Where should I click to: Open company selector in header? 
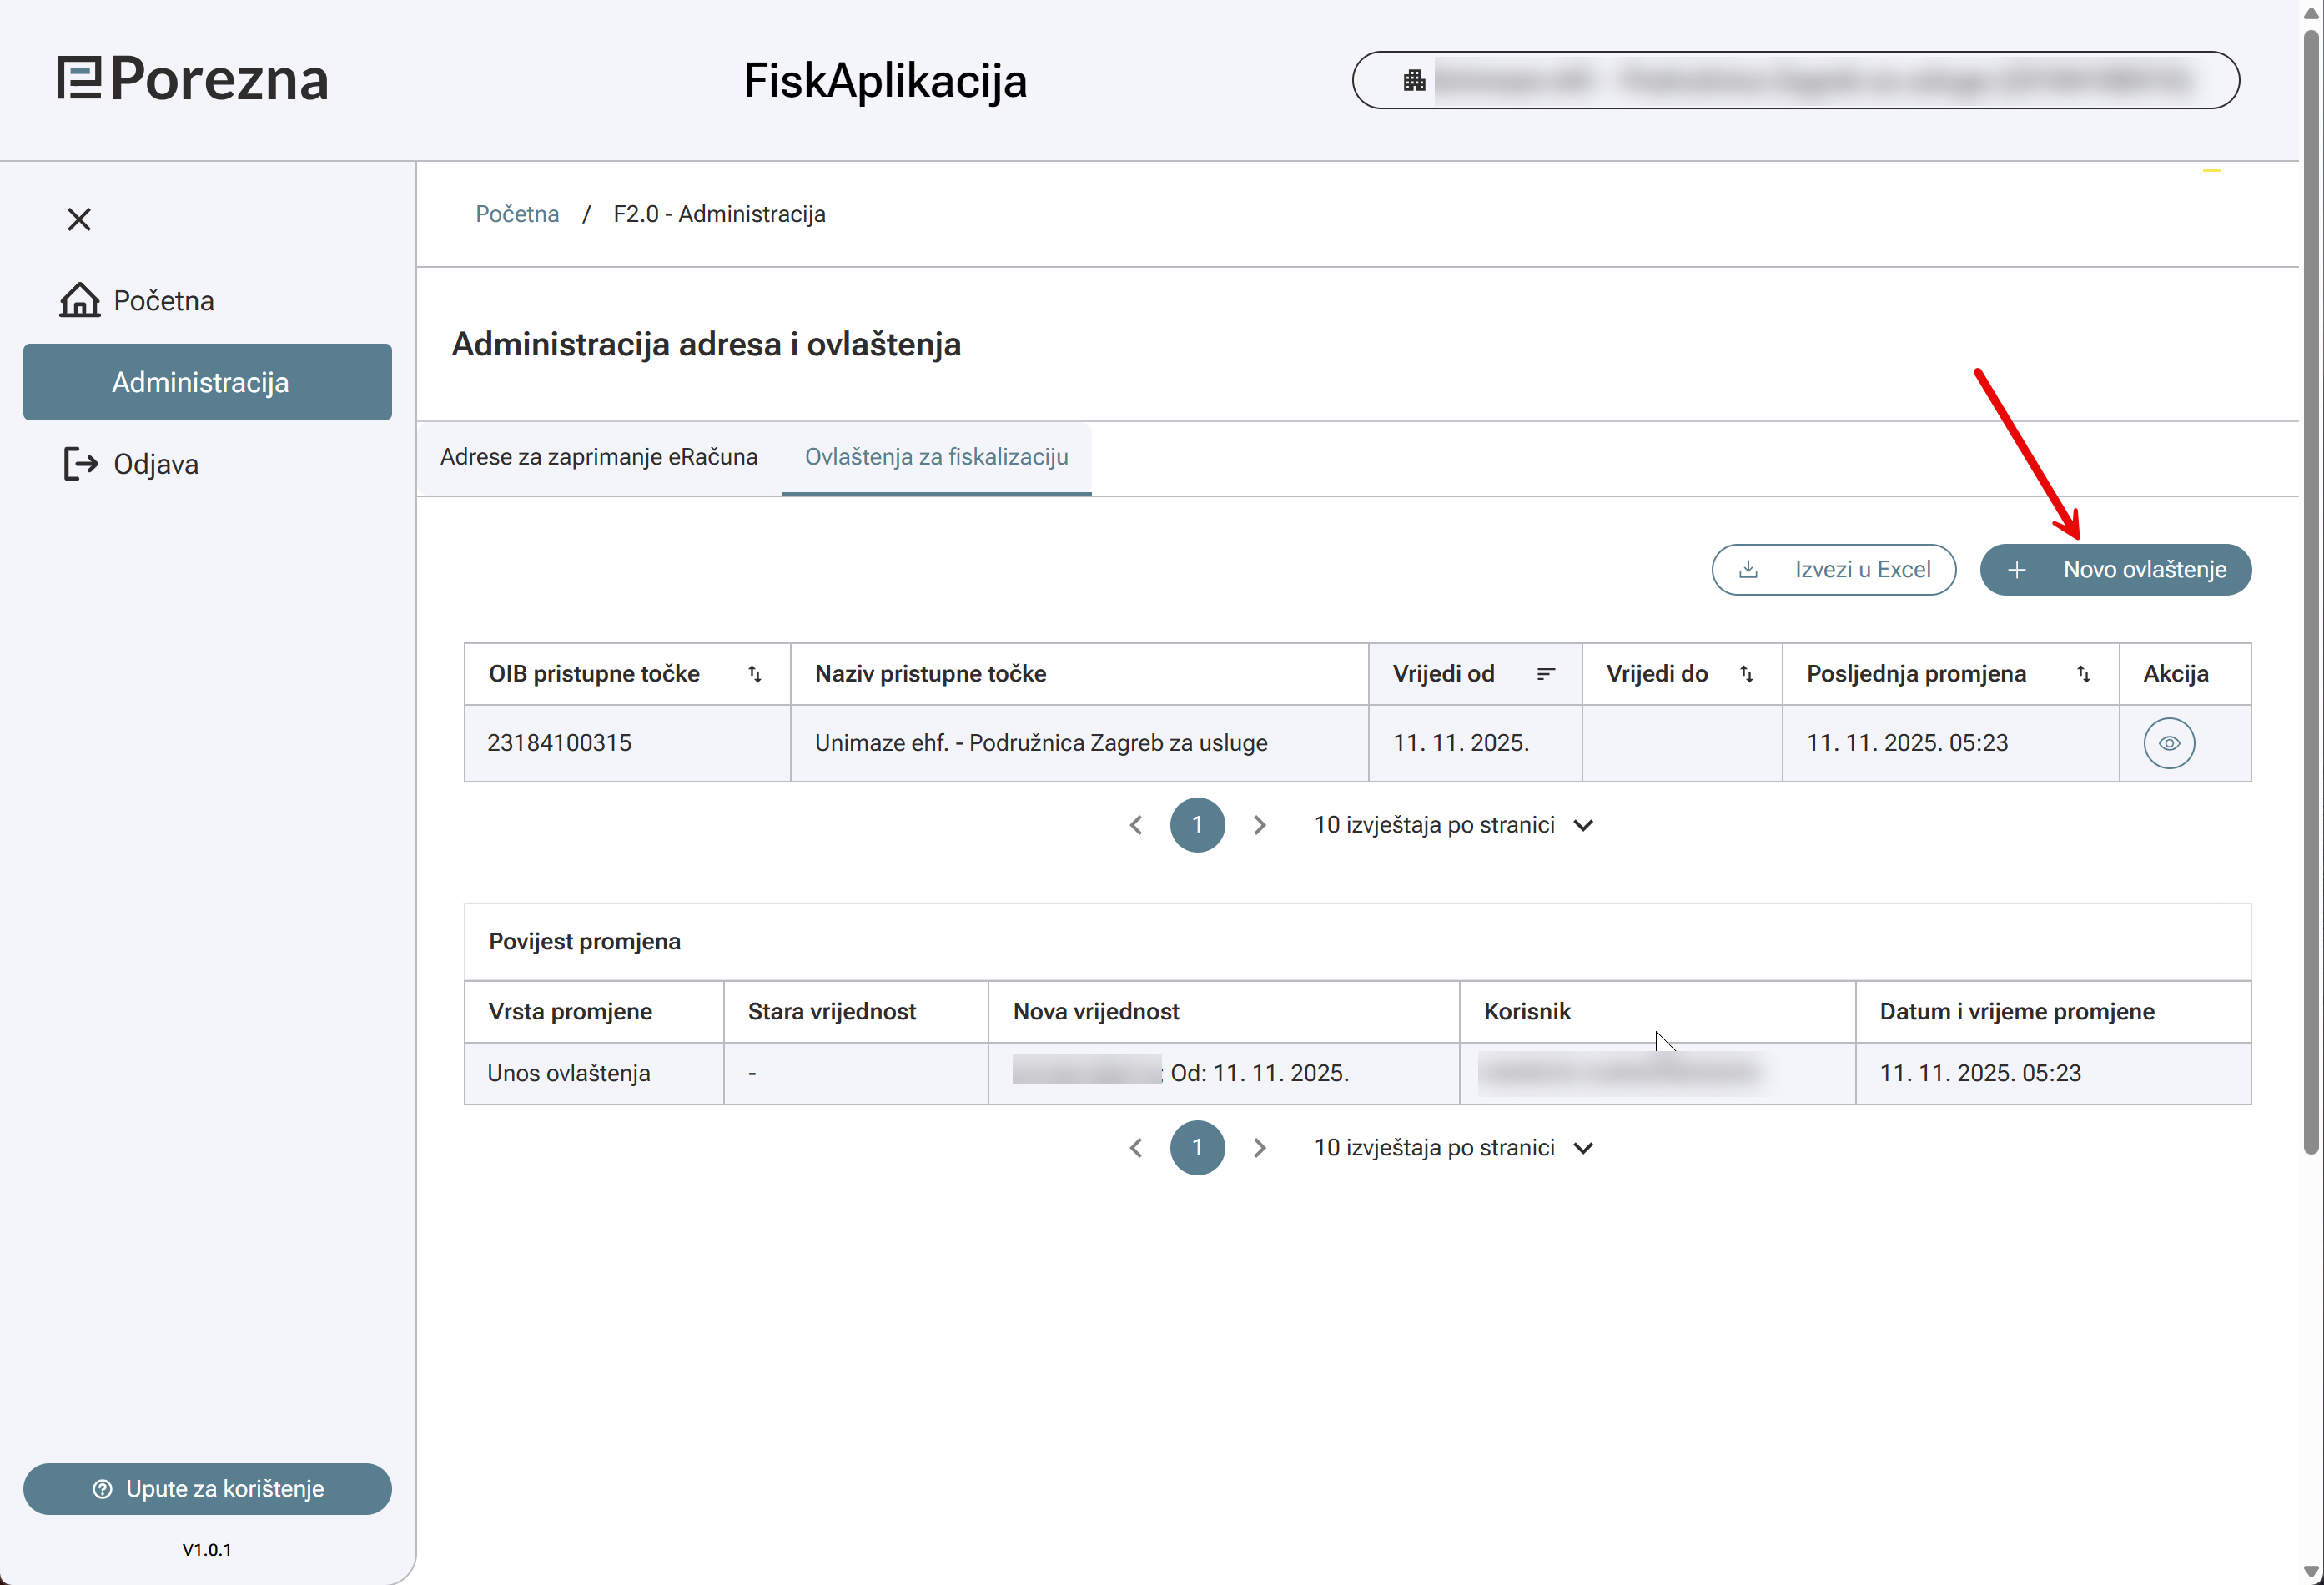point(1795,80)
